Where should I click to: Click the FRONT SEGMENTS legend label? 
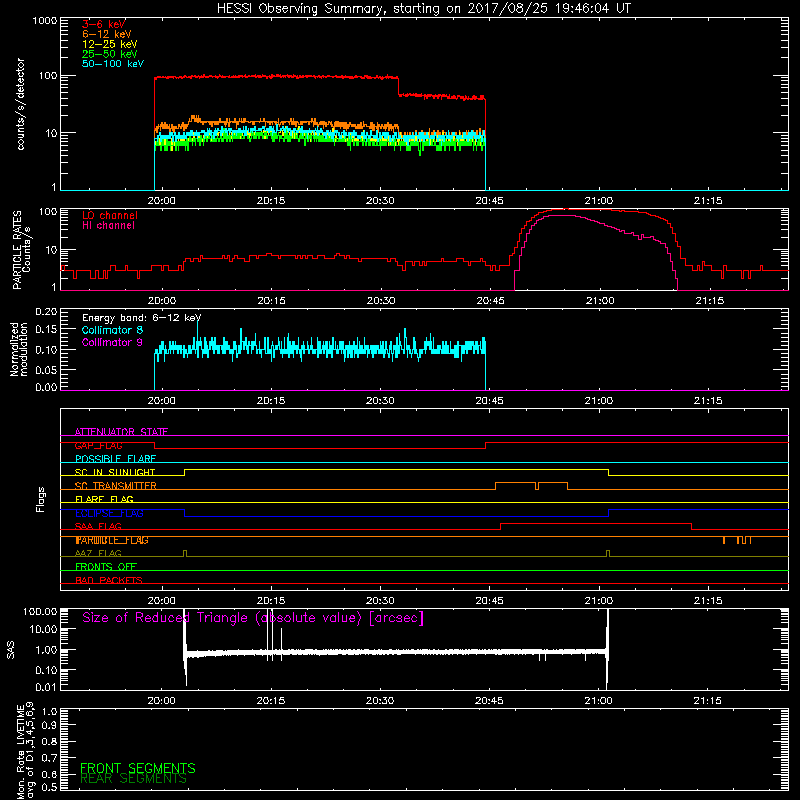click(138, 768)
